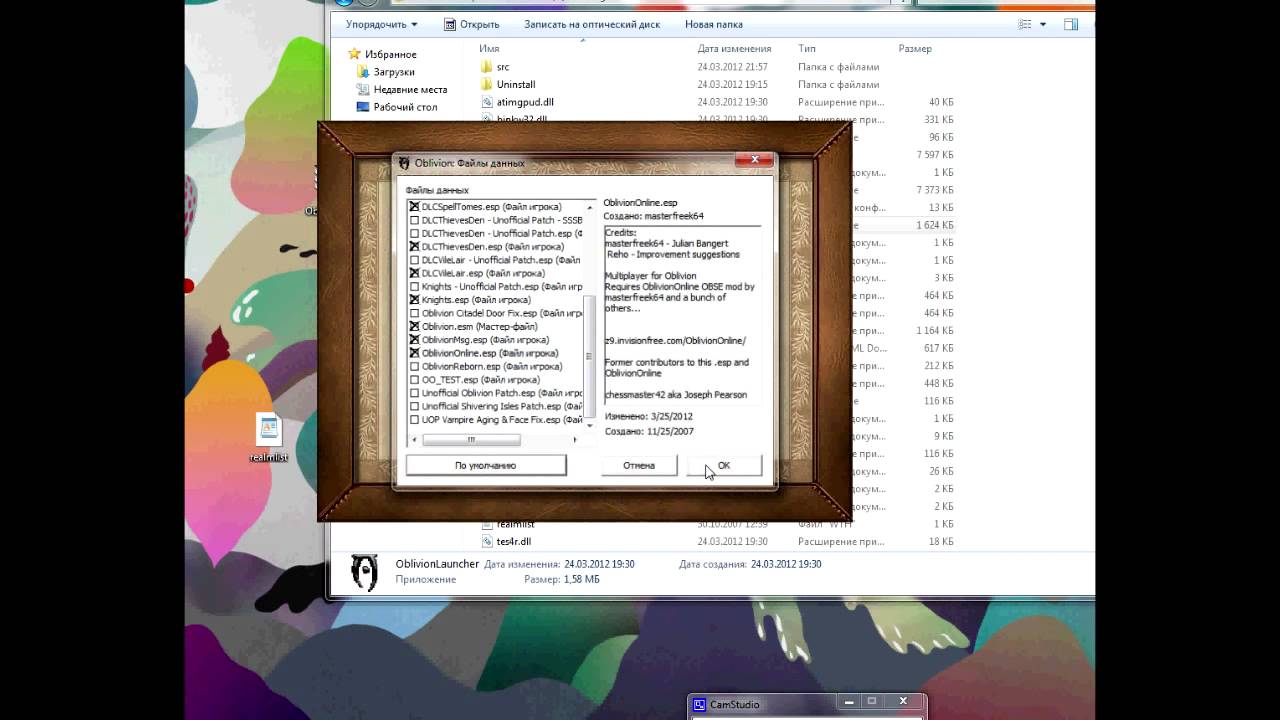Uncheck DLCVileLair.esp data file
The height and width of the screenshot is (720, 1280).
point(414,273)
